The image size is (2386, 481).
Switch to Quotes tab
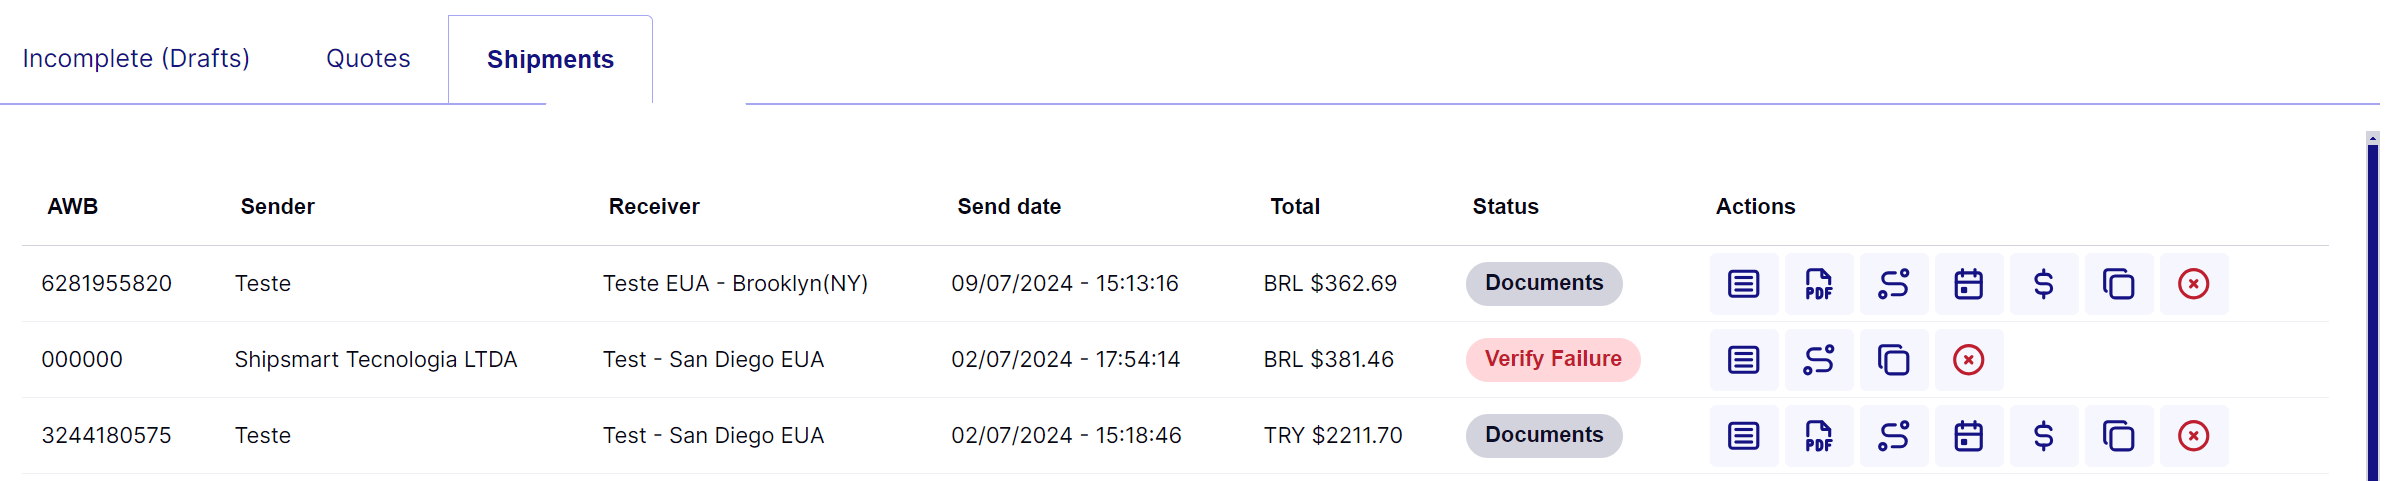pos(368,59)
